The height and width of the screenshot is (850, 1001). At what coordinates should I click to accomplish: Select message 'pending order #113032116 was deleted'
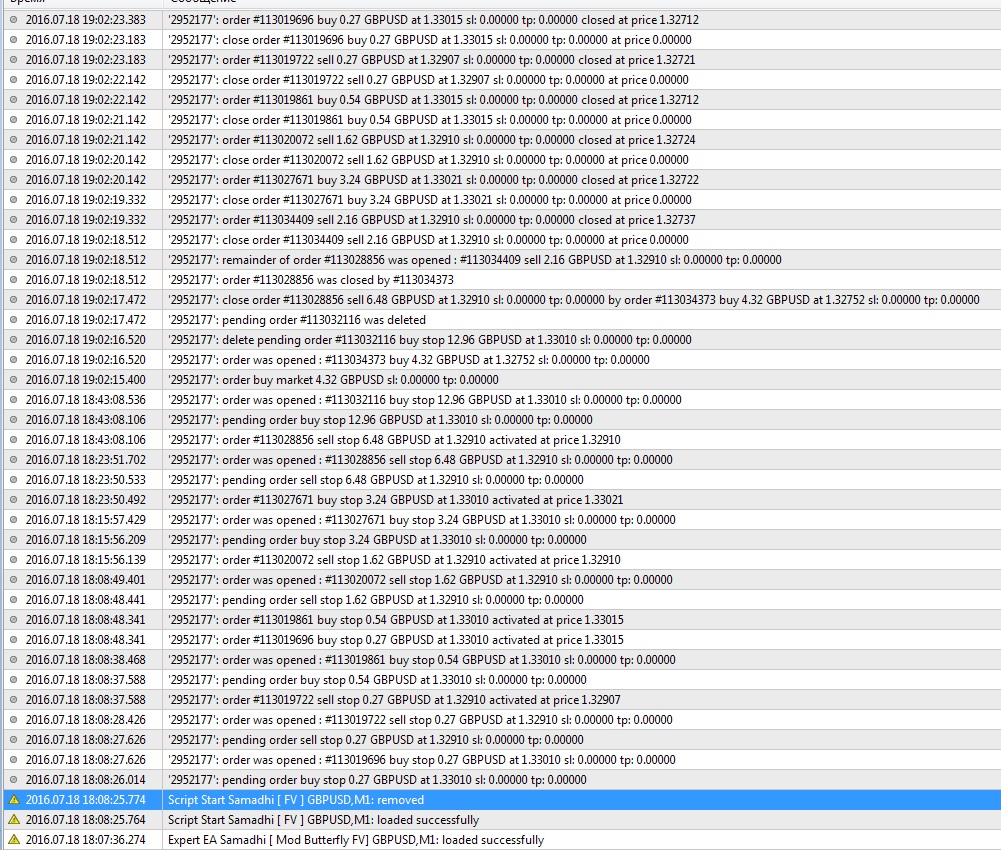[x=296, y=319]
